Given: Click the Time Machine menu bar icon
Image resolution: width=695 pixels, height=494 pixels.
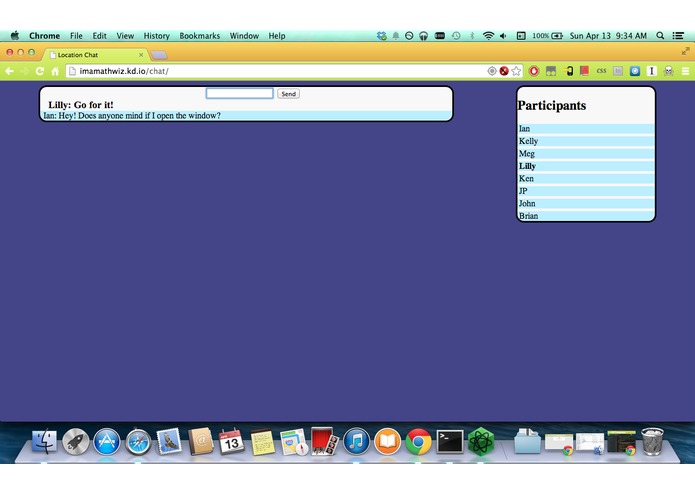Looking at the screenshot, I should coord(456,36).
